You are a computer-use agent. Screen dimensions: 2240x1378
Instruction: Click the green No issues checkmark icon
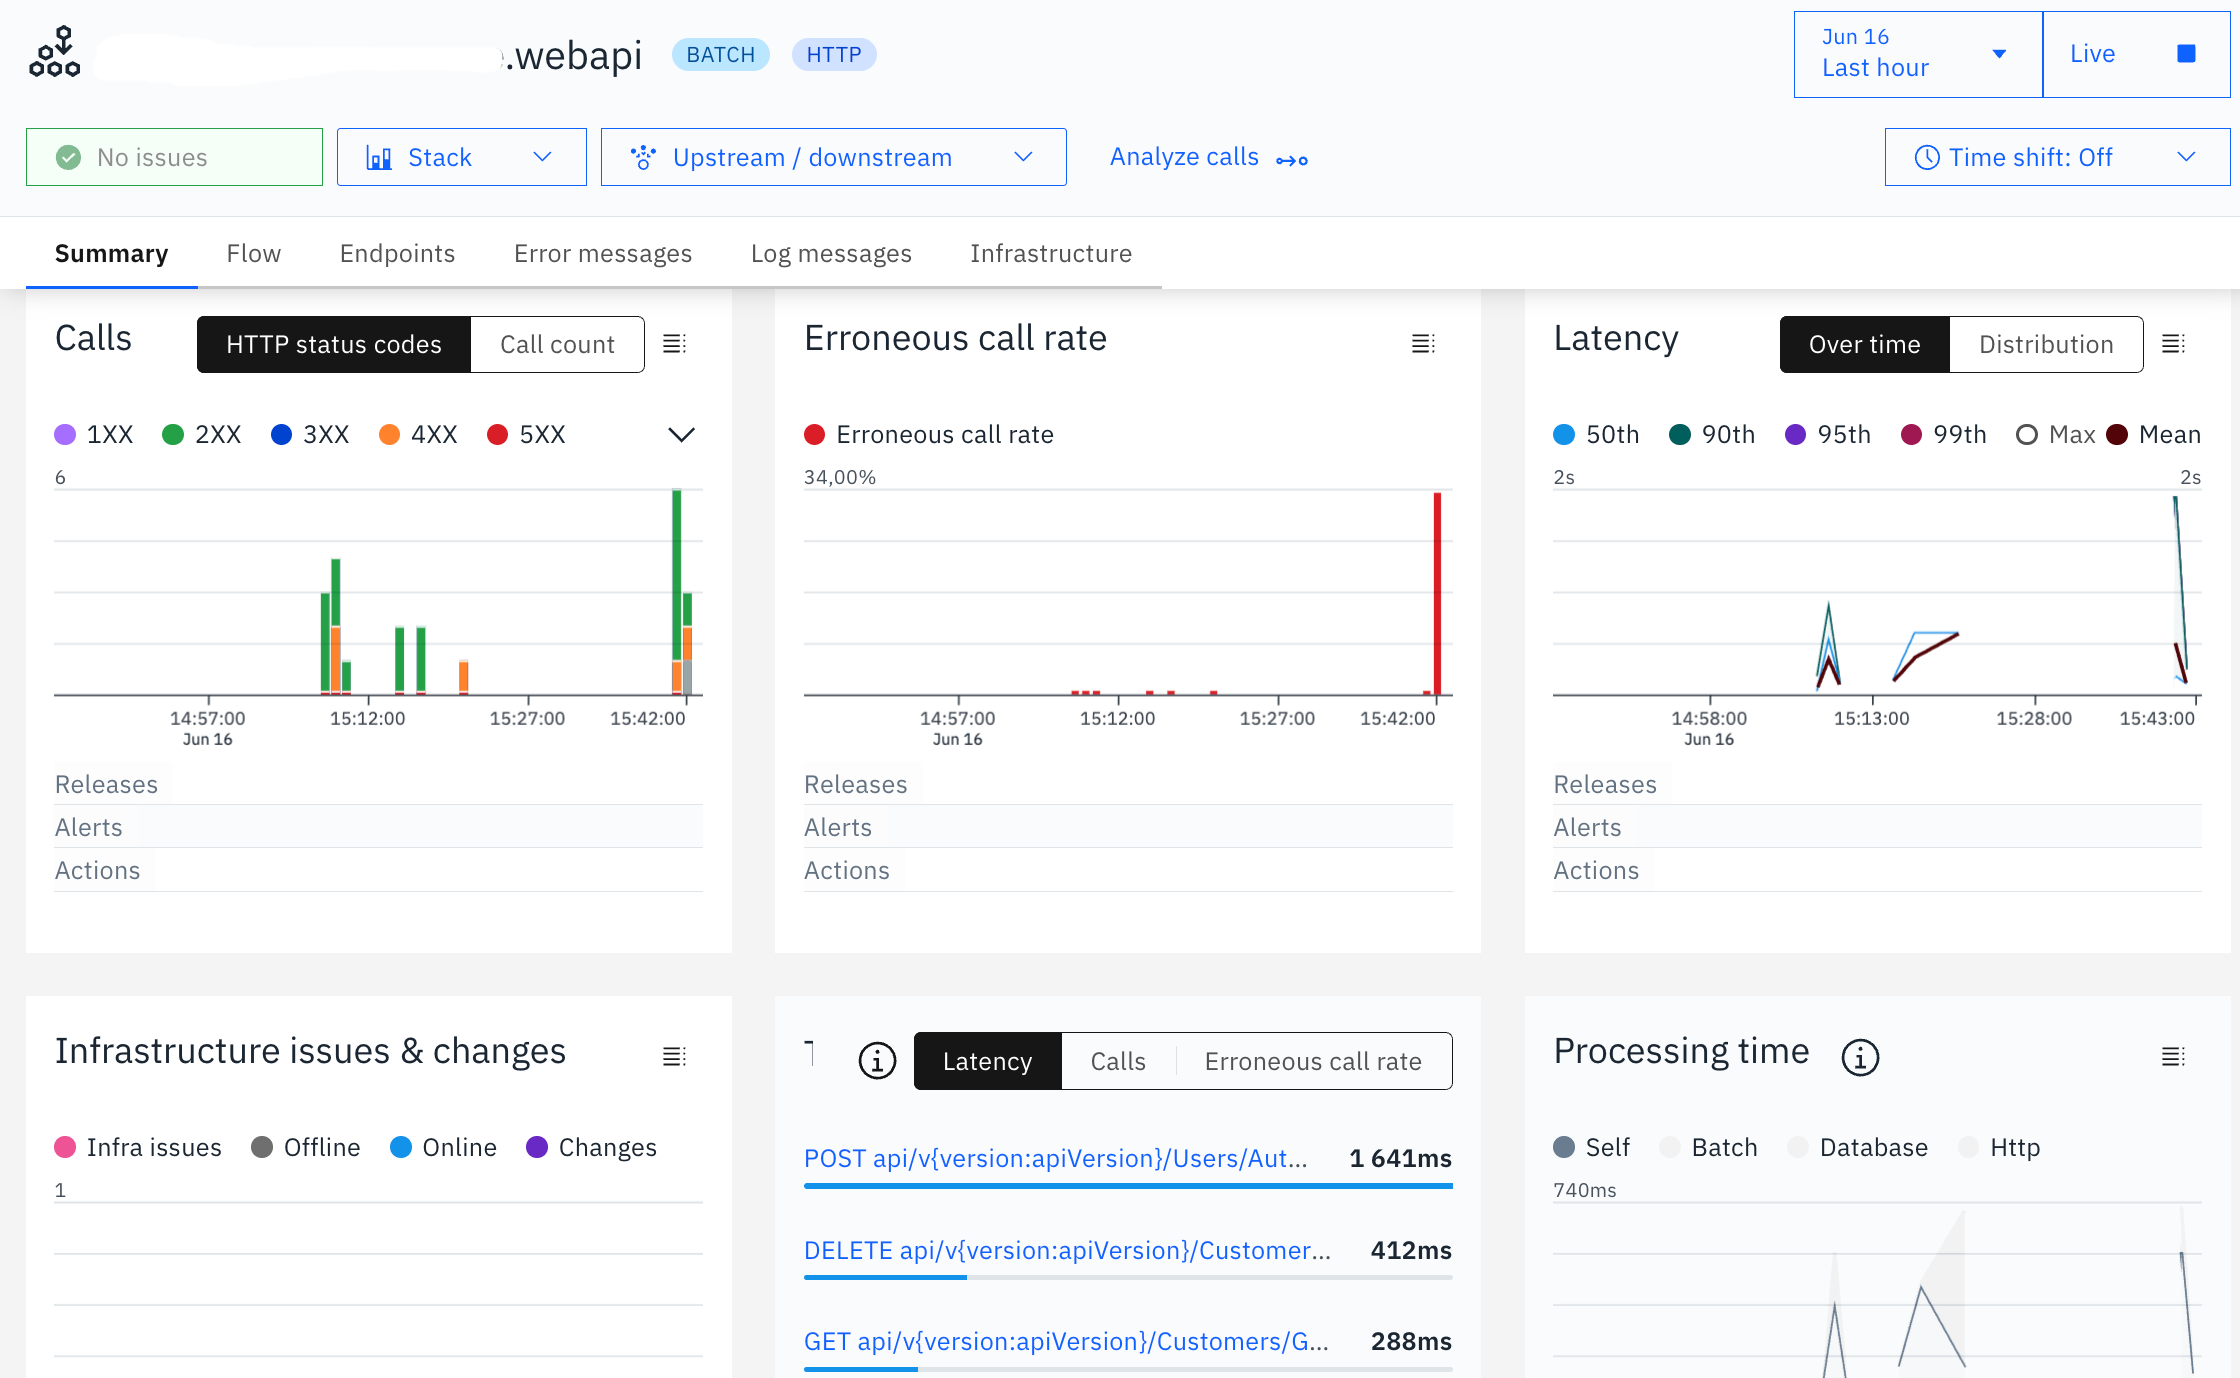pyautogui.click(x=68, y=157)
